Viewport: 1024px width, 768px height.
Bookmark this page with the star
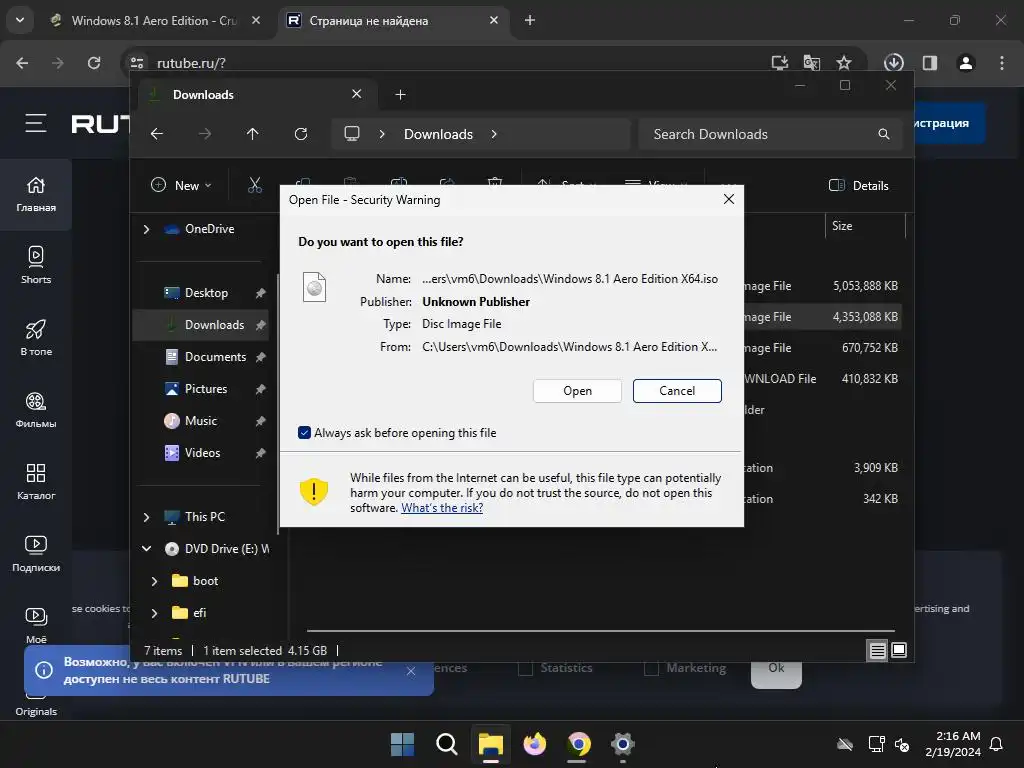click(x=844, y=63)
